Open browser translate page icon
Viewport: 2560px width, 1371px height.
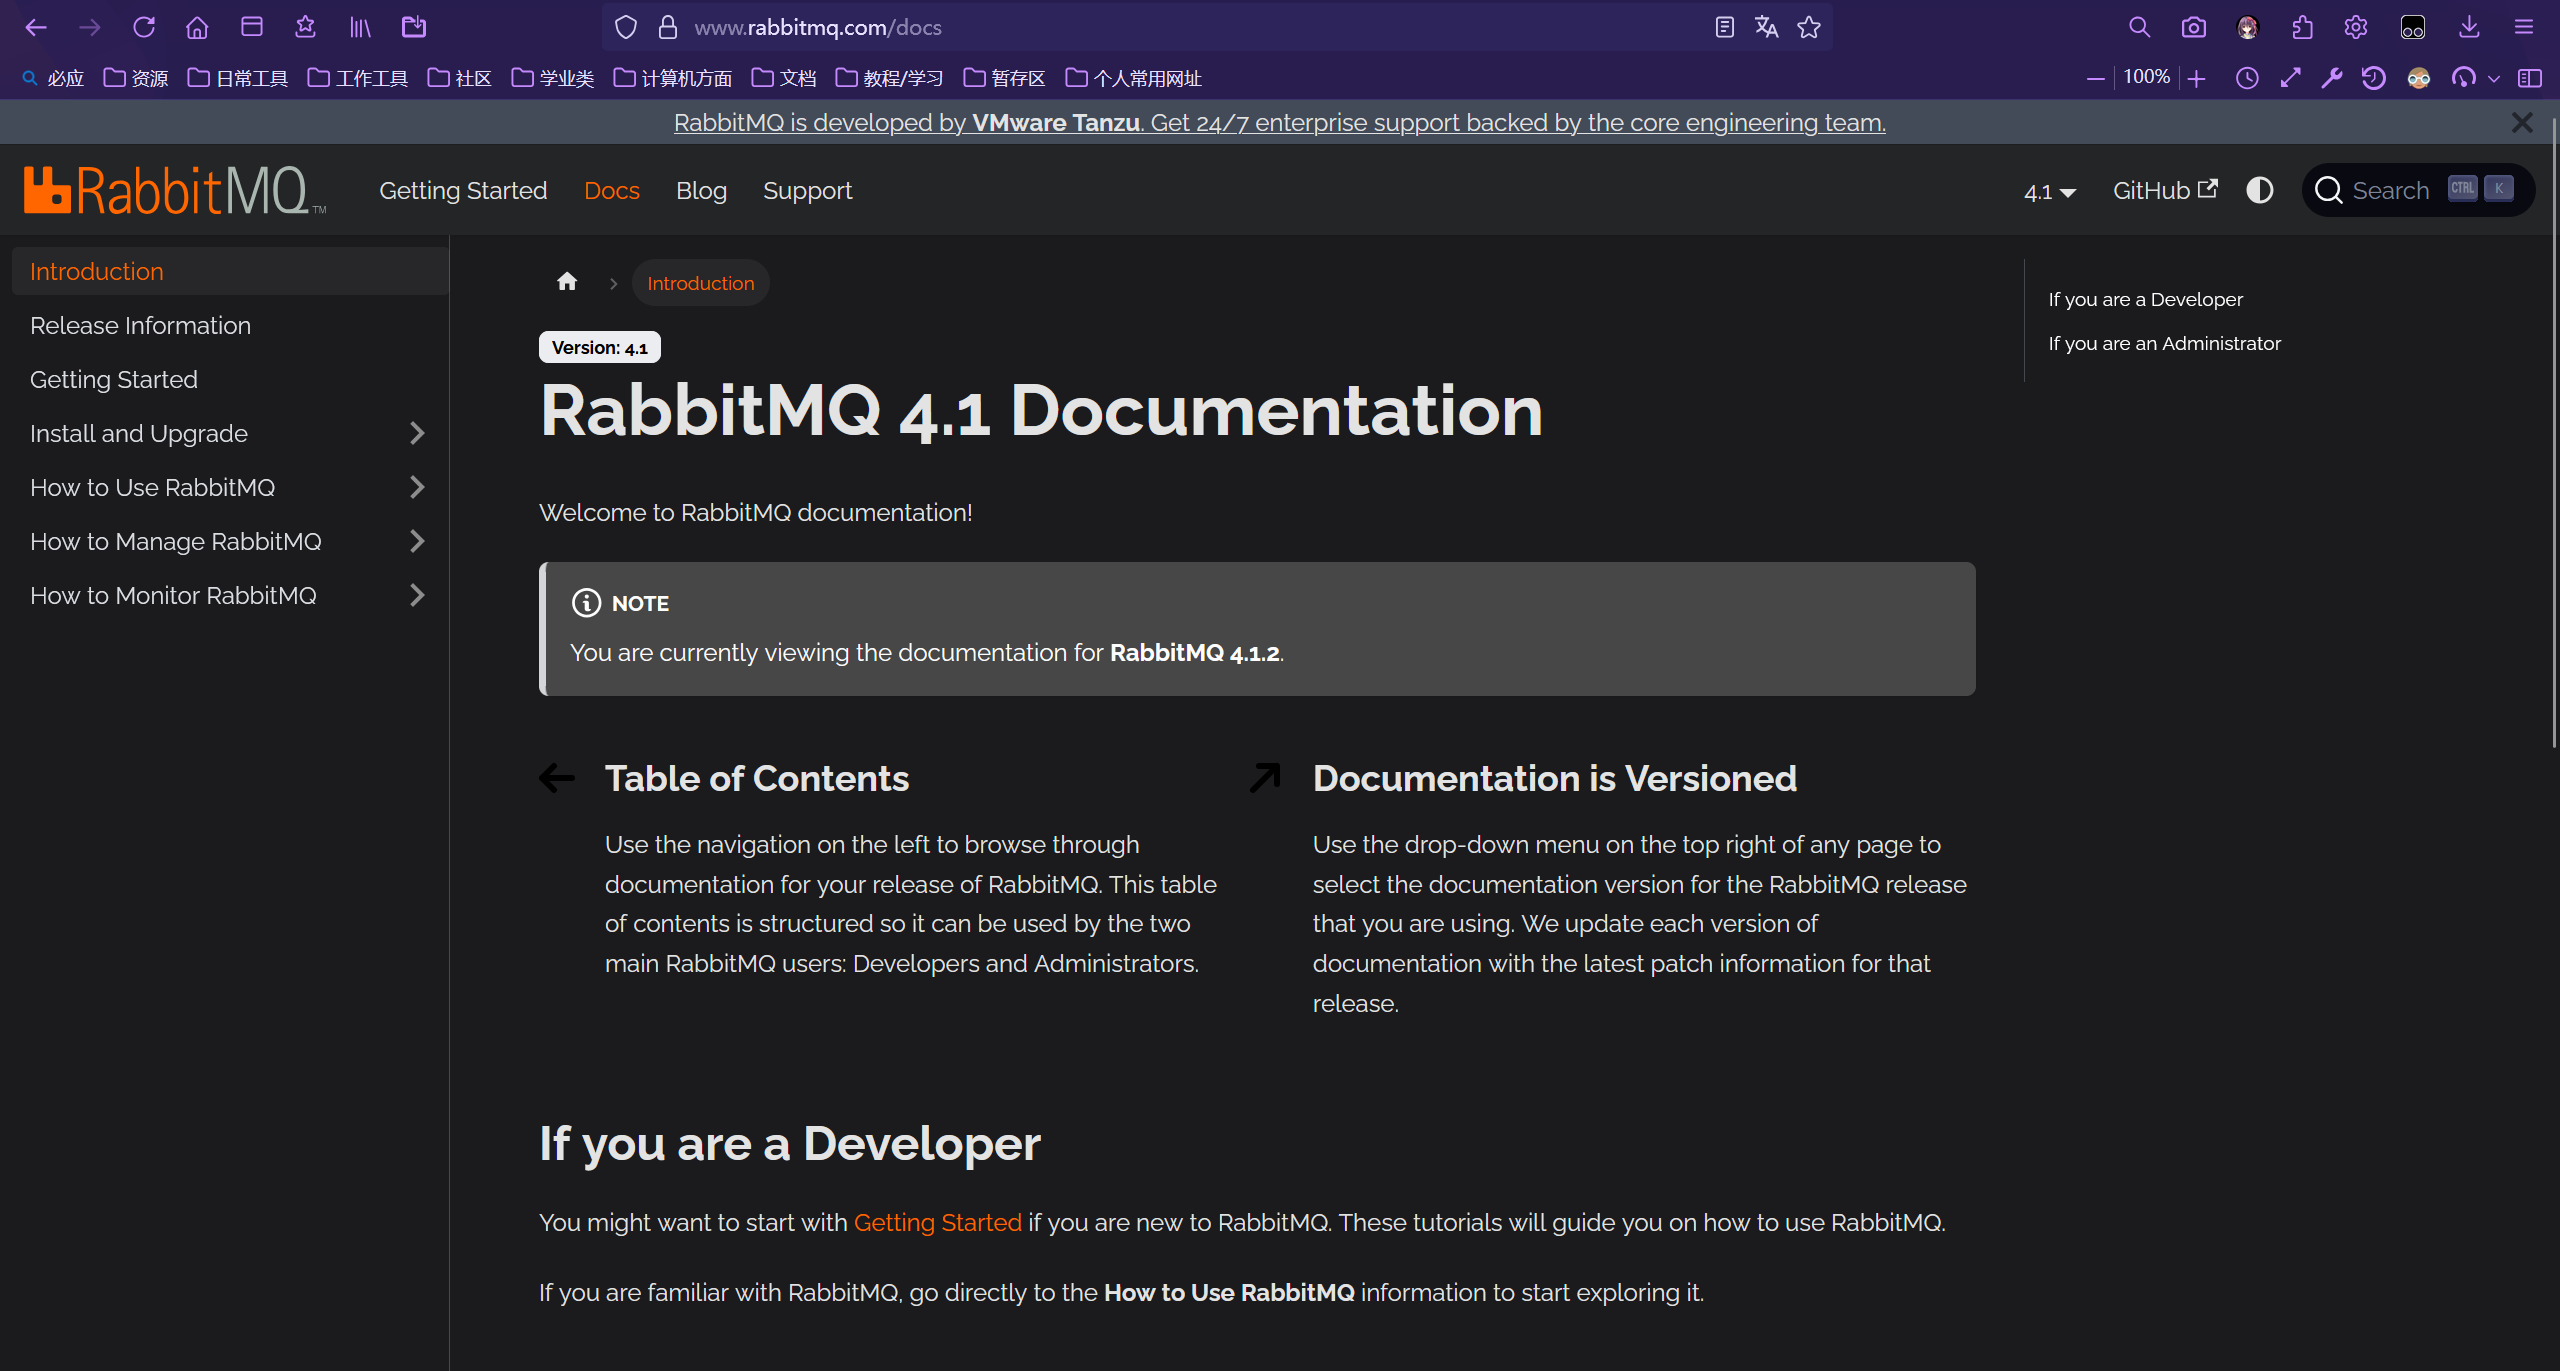click(x=1766, y=27)
